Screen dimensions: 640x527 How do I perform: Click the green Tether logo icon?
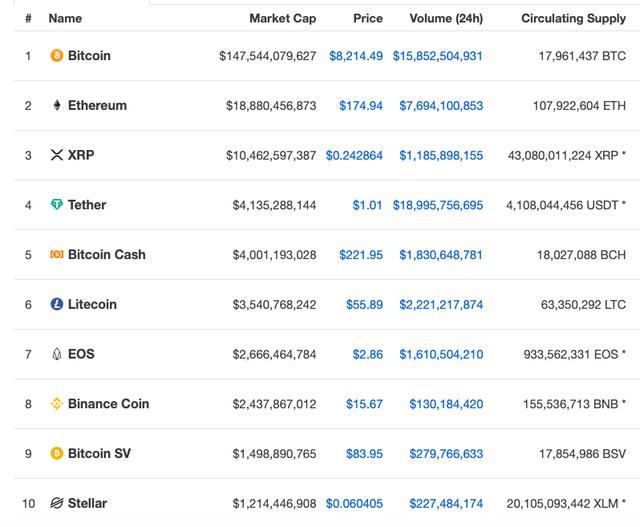[56, 205]
